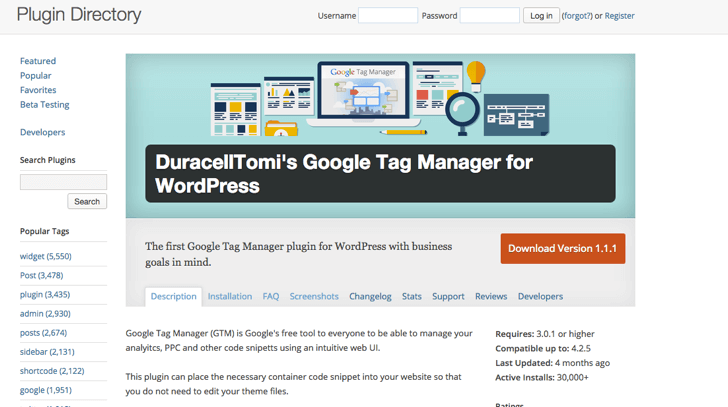
Task: Click the 'Popular Tags' heading
Action: click(45, 231)
